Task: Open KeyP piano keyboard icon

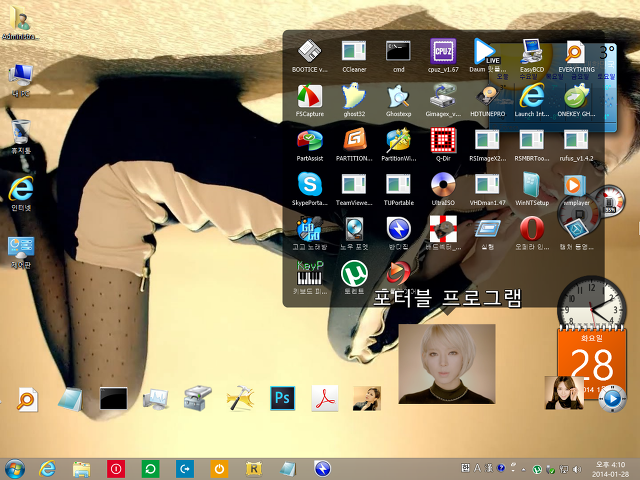Action: pyautogui.click(x=310, y=273)
